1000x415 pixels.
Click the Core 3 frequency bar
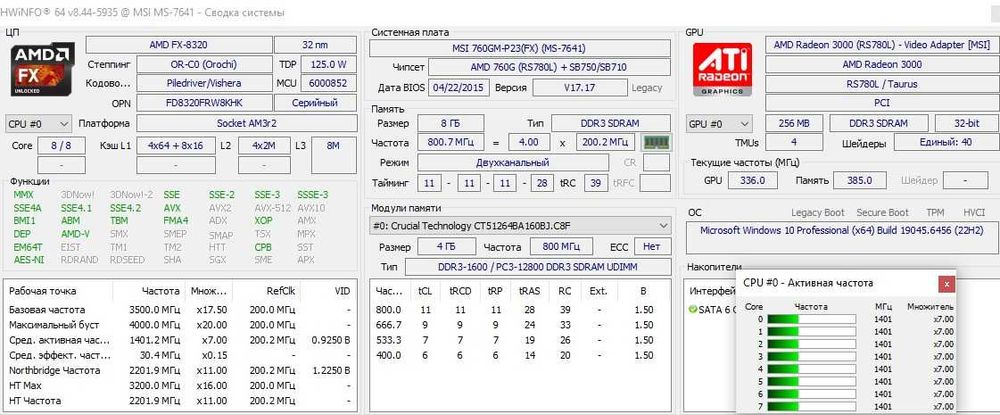(811, 356)
